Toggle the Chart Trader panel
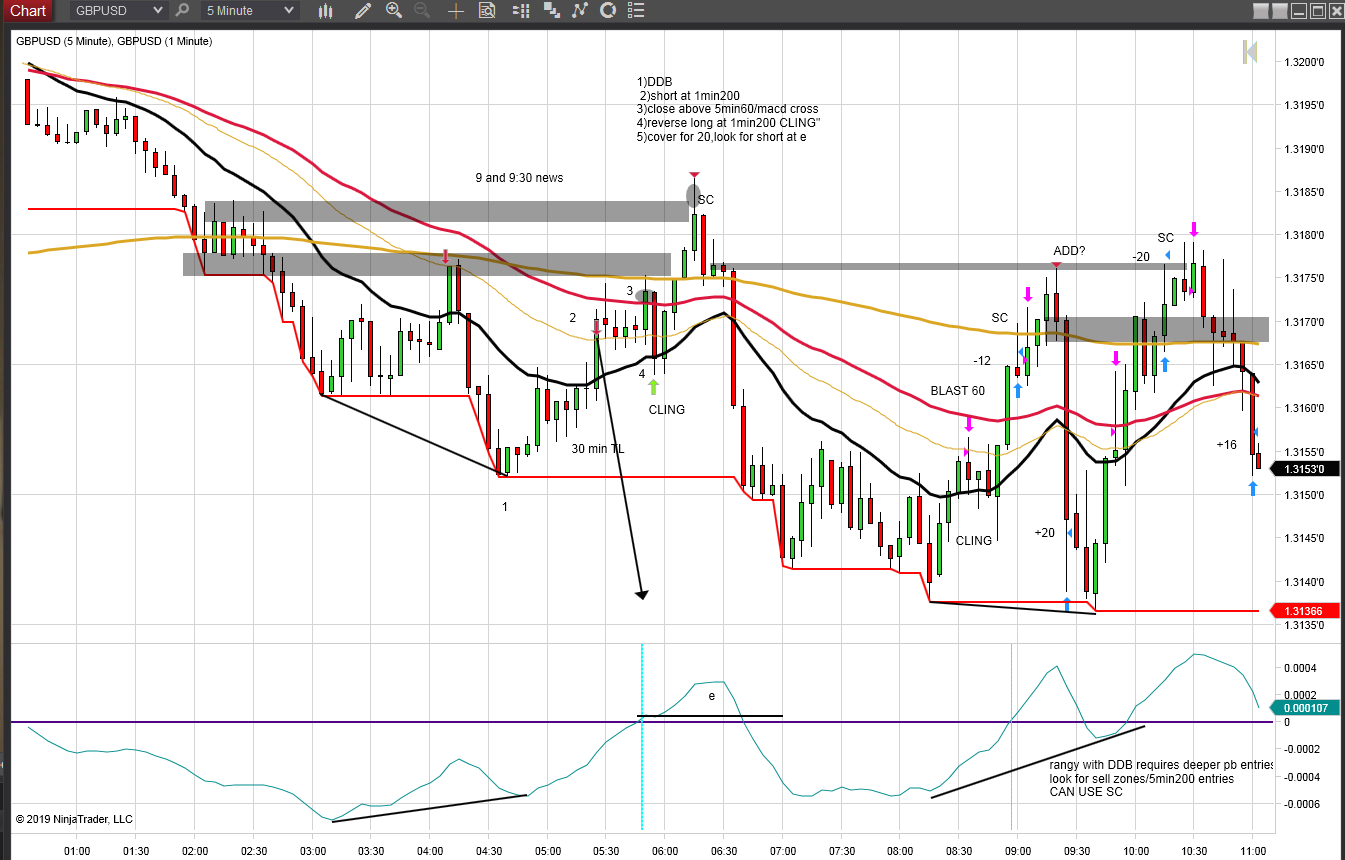This screenshot has width=1345, height=860. tap(520, 11)
